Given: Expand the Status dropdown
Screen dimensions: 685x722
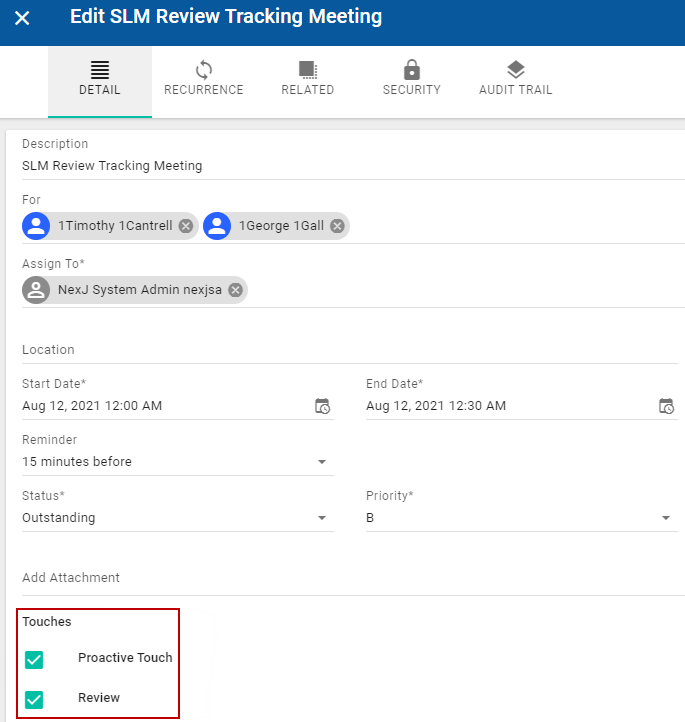Looking at the screenshot, I should click(321, 518).
